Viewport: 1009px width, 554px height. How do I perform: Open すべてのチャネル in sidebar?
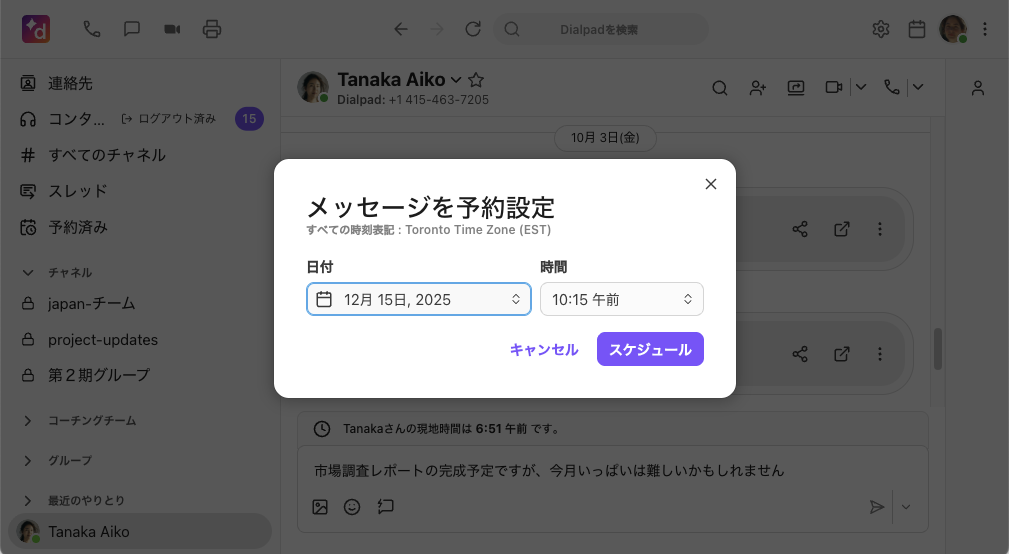tap(107, 155)
